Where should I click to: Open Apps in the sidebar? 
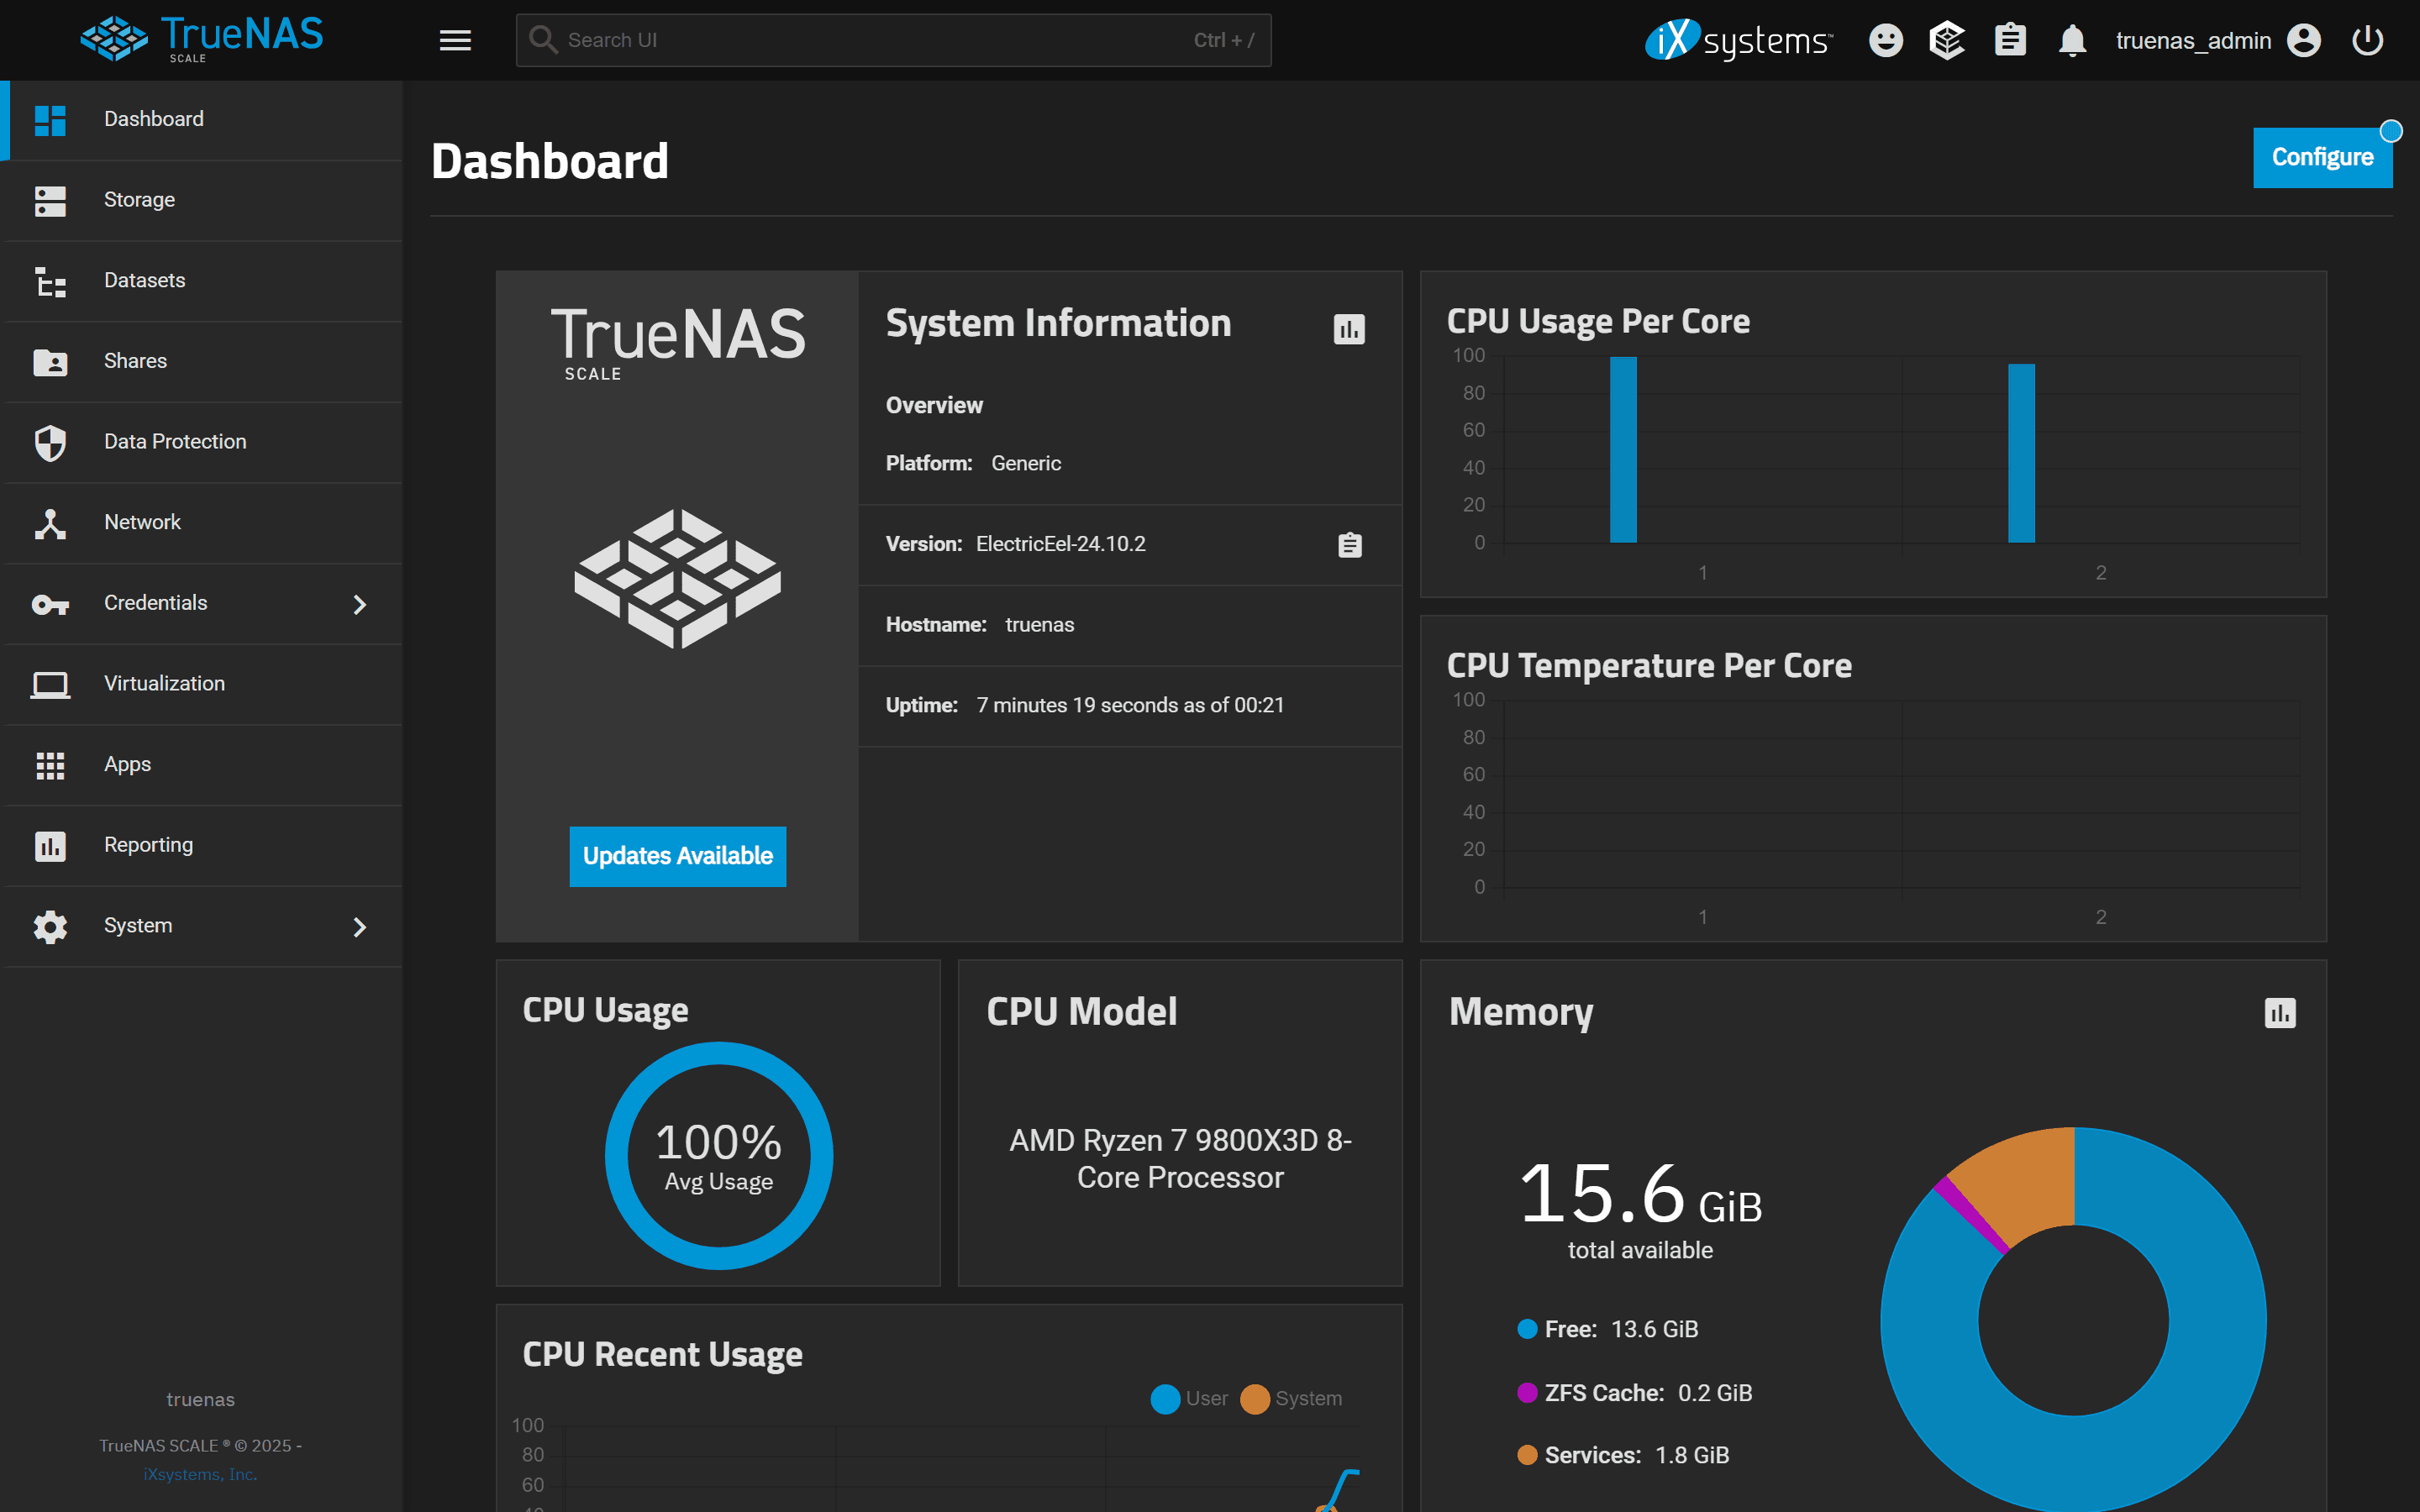click(201, 765)
